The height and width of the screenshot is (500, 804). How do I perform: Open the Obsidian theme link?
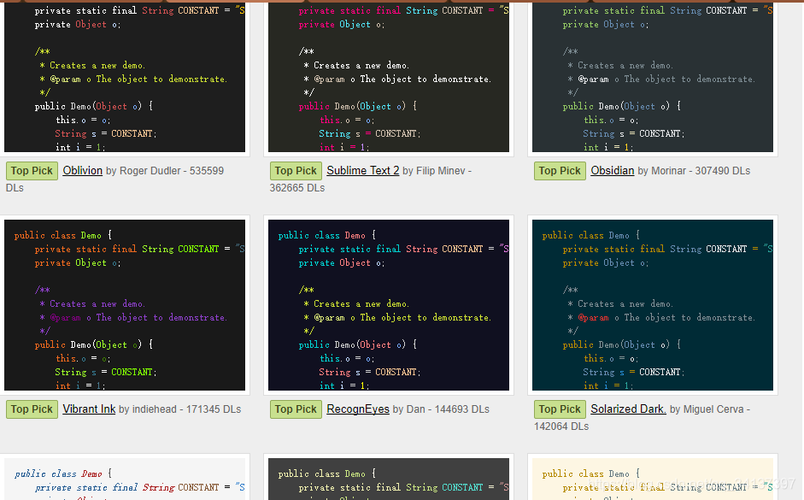(x=612, y=170)
